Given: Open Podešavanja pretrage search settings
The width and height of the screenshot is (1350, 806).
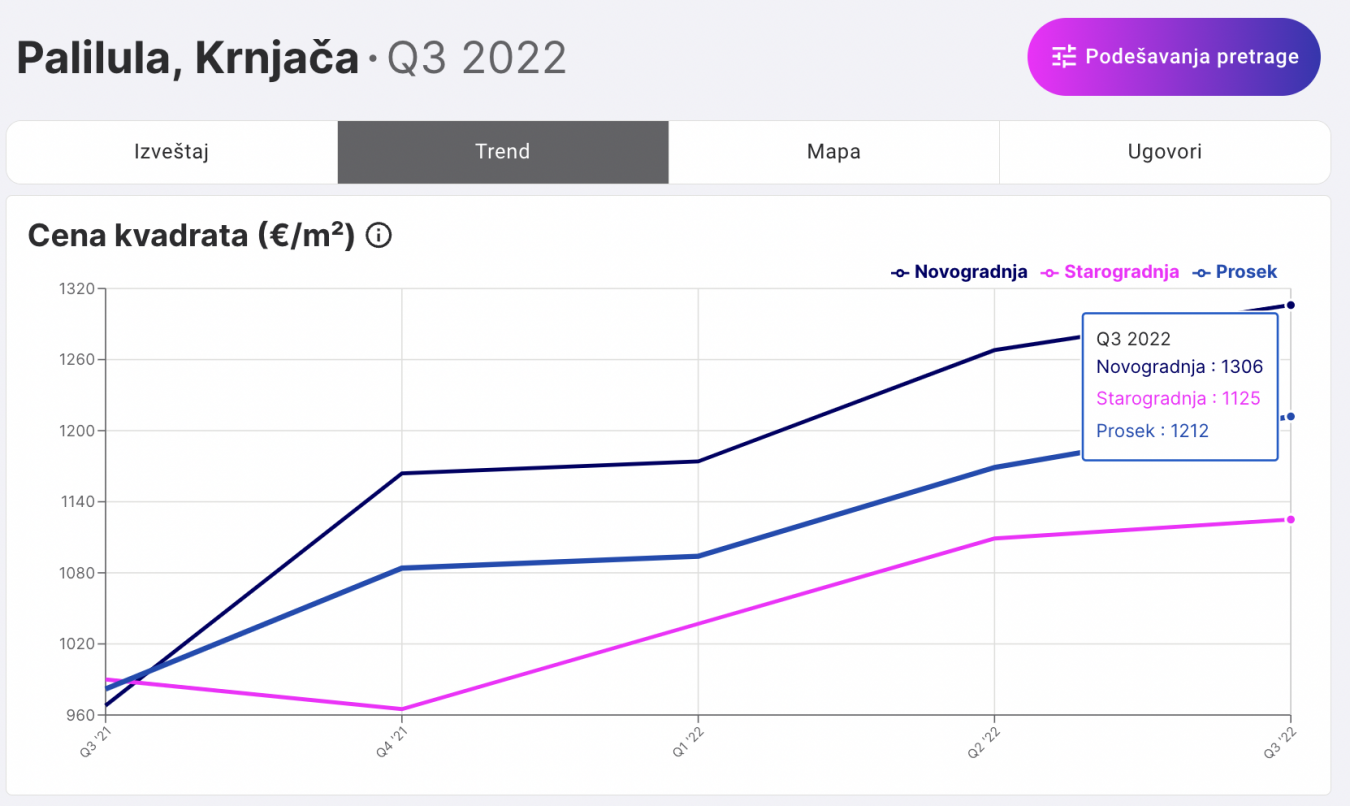Looking at the screenshot, I should [1174, 57].
